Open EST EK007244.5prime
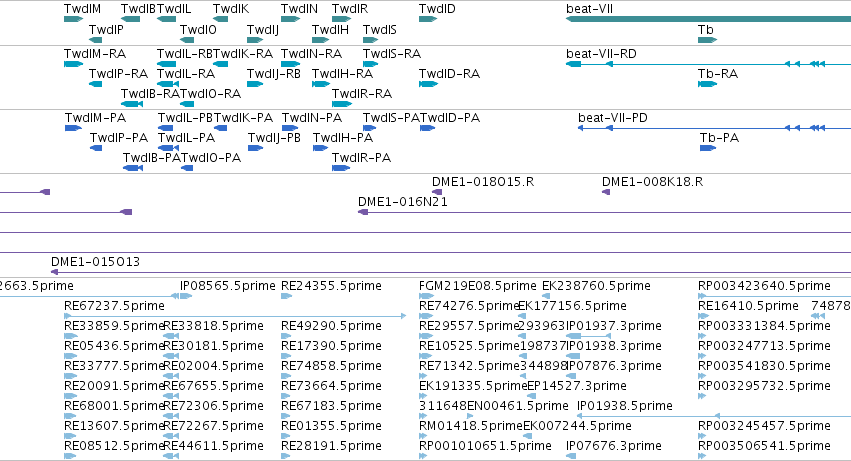 pyautogui.click(x=577, y=426)
